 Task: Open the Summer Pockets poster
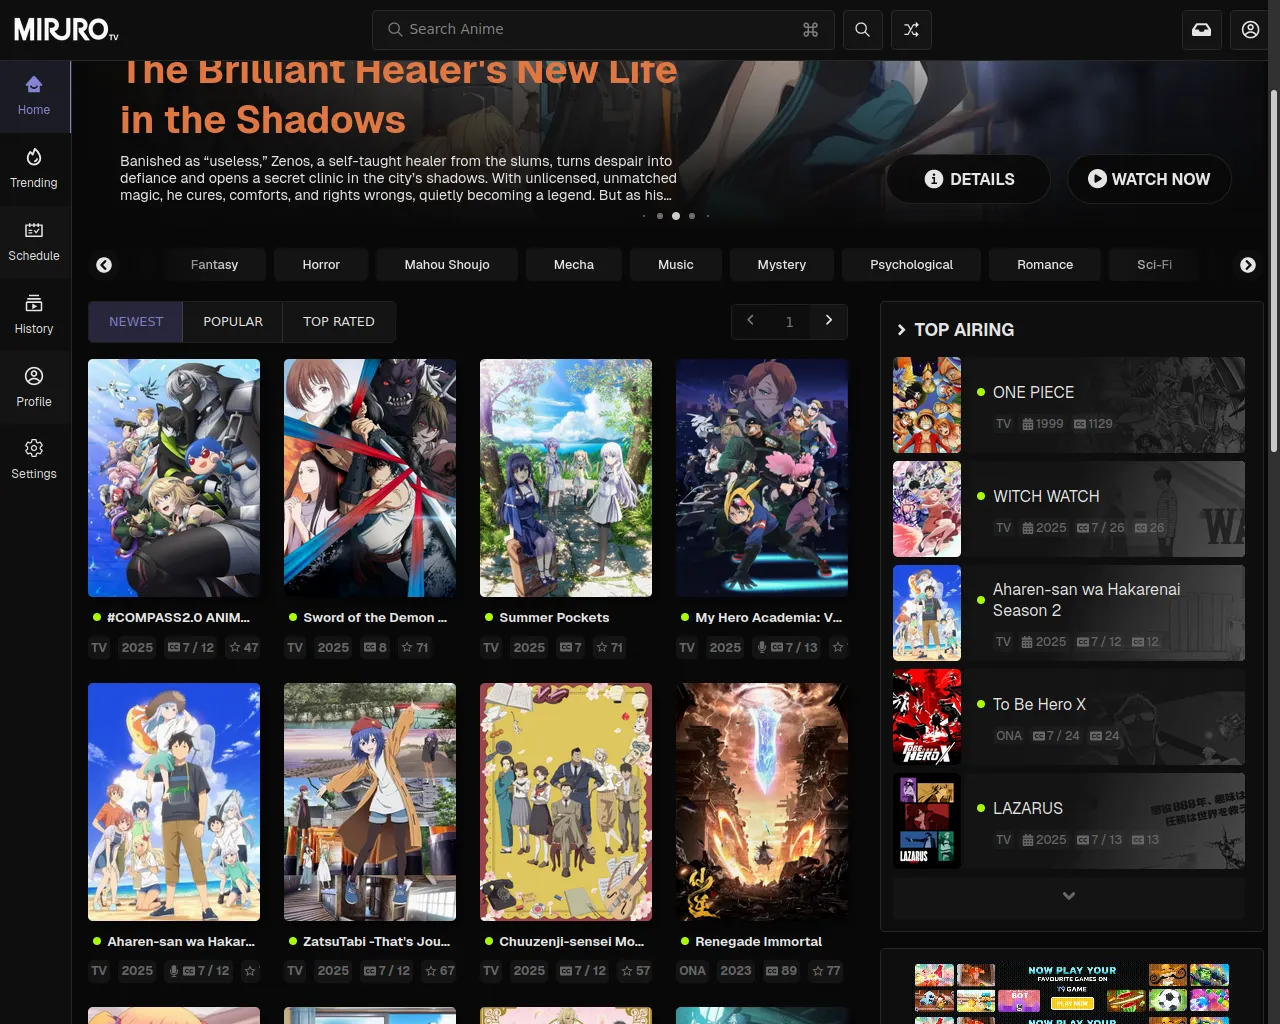tap(566, 478)
